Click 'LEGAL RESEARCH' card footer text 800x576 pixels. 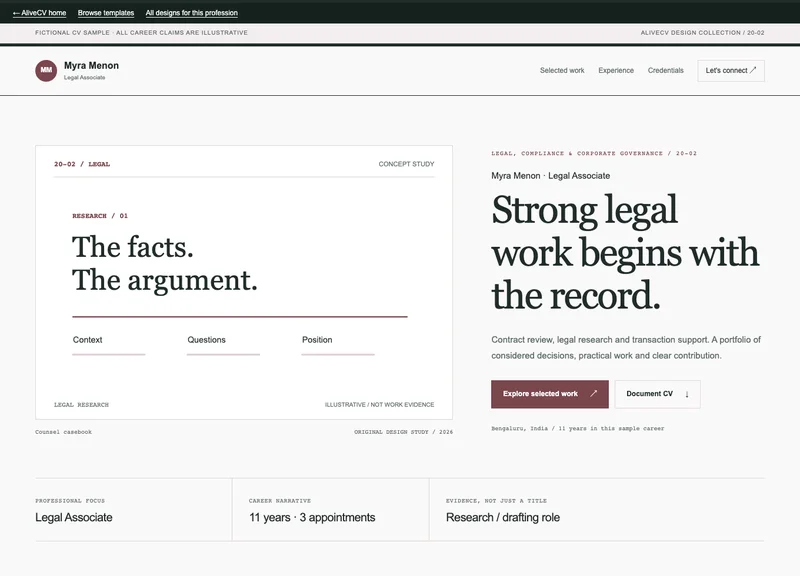pos(81,405)
